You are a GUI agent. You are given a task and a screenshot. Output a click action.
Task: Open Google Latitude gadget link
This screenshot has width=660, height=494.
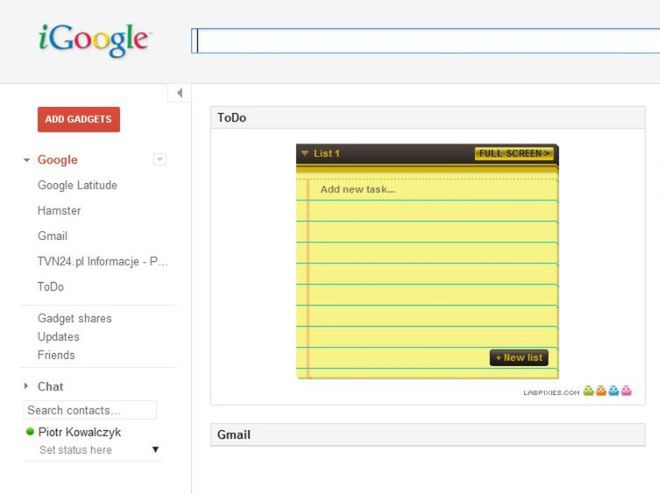(77, 185)
